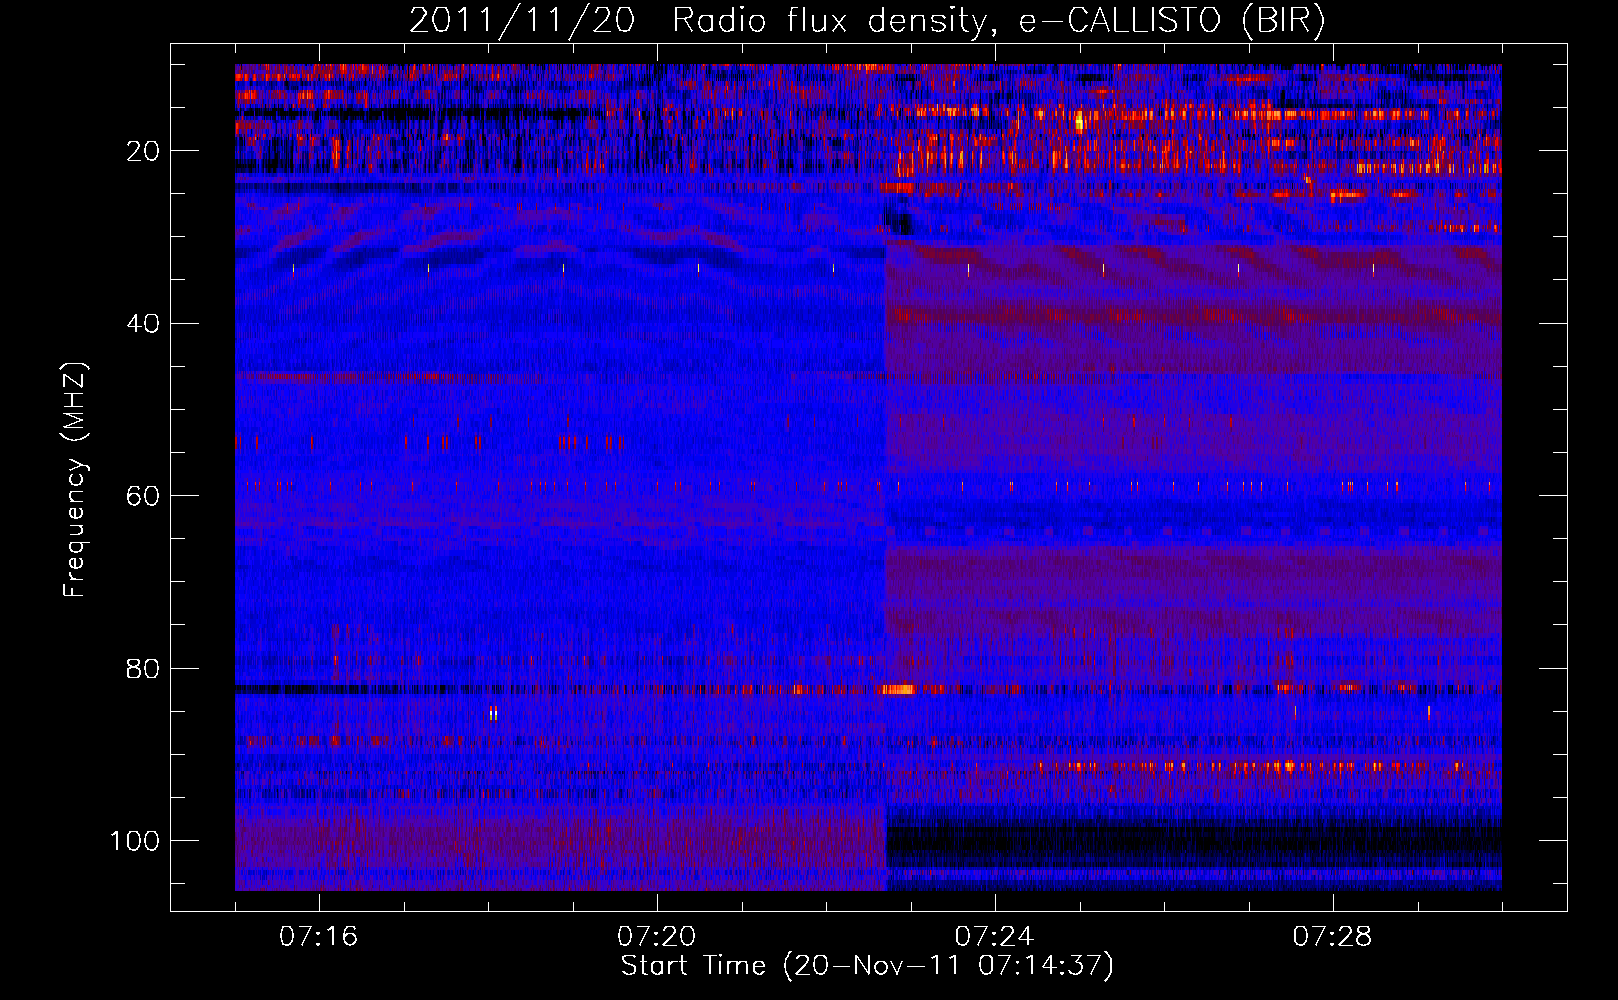The image size is (1618, 1000).
Task: Click the plot title '2011/11/20 Radio flux density'
Action: pos(867,20)
